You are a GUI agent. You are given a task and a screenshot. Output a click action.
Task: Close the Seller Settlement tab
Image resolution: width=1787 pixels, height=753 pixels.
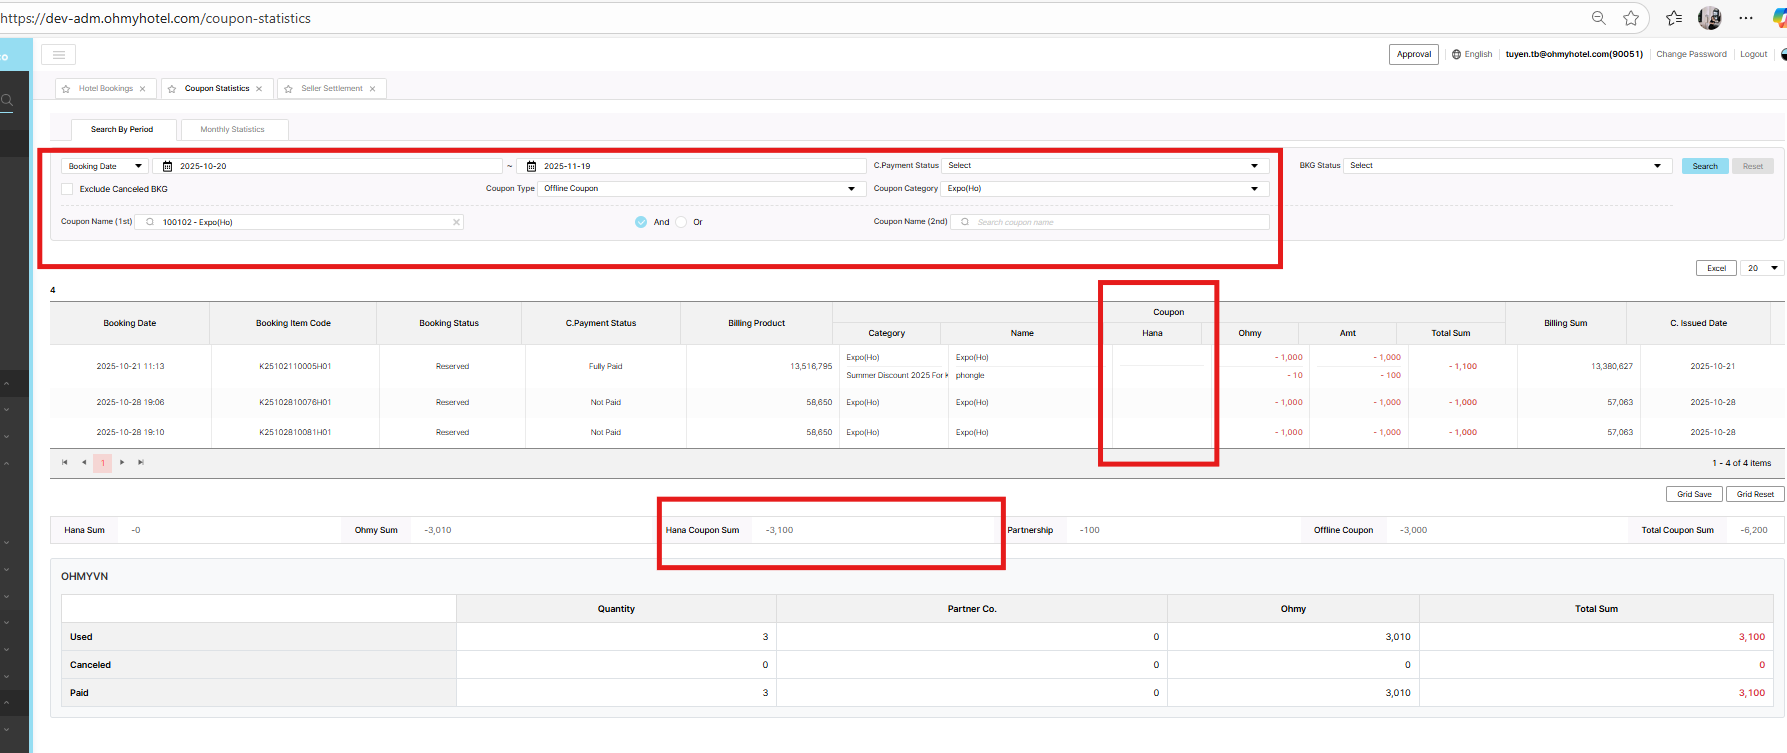pos(373,89)
